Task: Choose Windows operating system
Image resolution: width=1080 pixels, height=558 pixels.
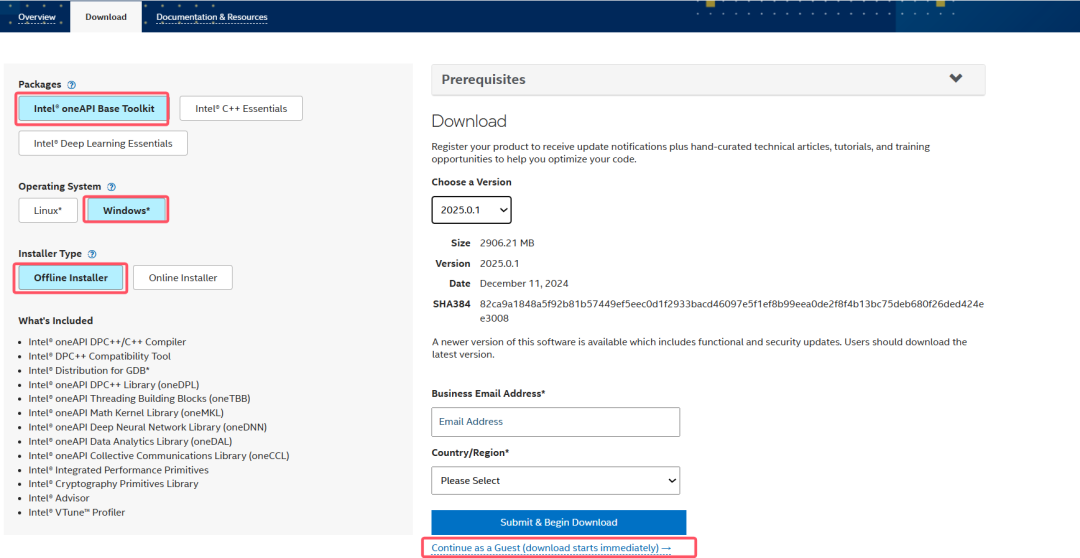Action: tap(126, 211)
